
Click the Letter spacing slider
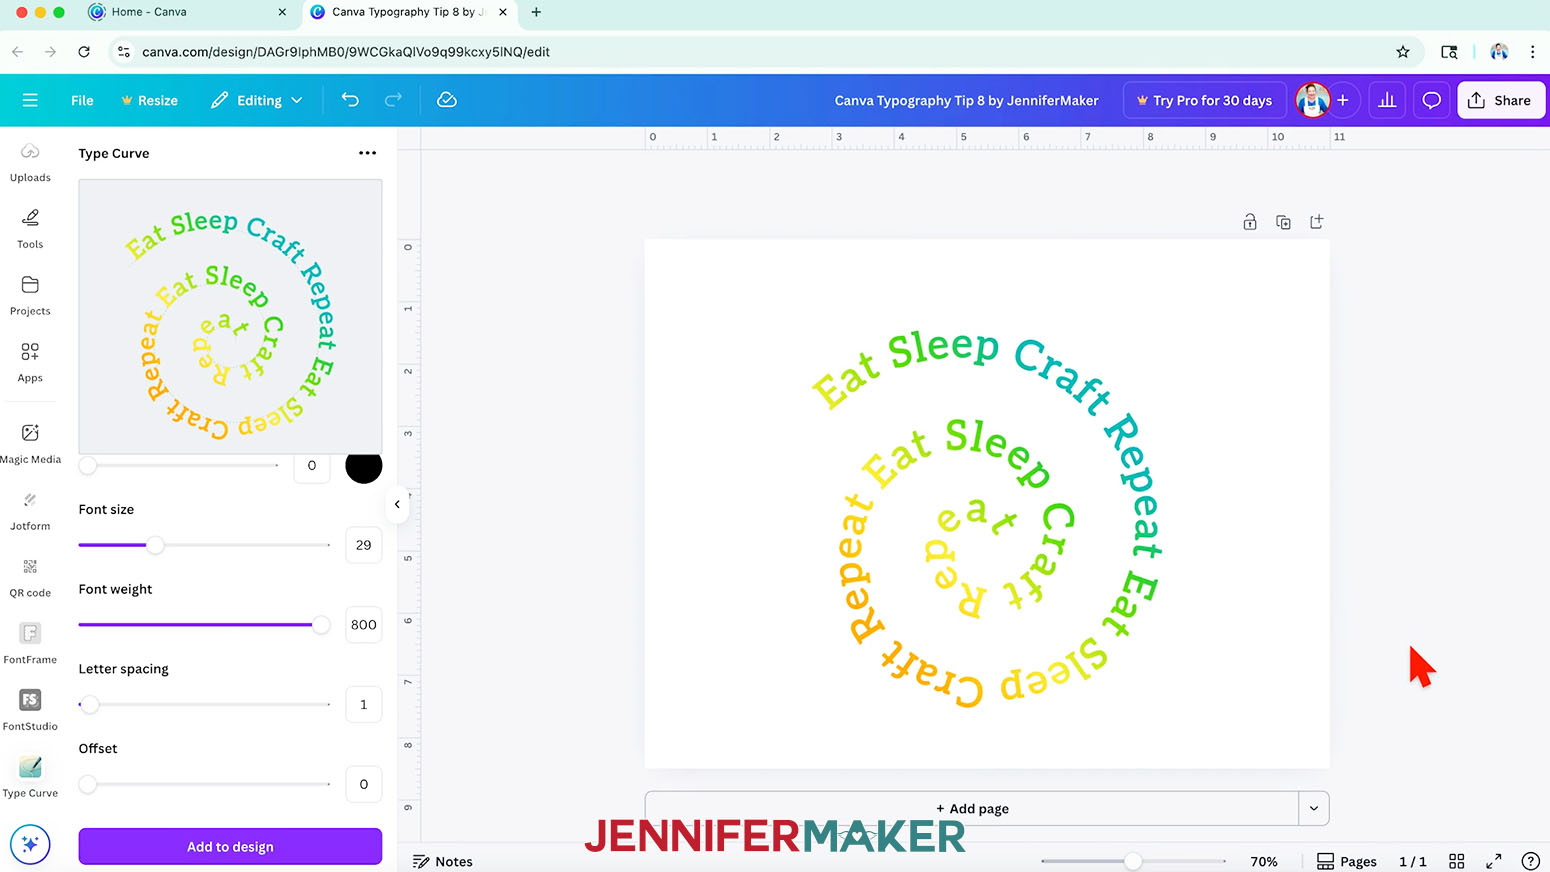204,704
